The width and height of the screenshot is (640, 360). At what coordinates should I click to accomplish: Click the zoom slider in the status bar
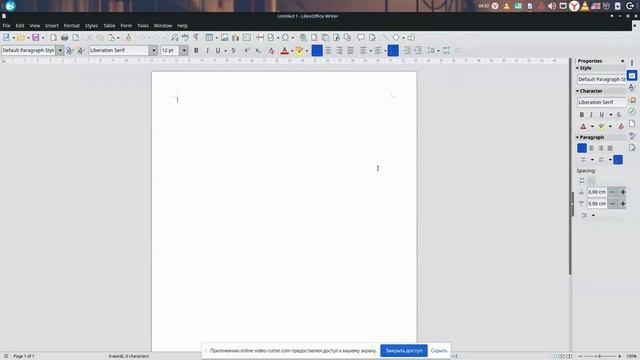coord(600,356)
